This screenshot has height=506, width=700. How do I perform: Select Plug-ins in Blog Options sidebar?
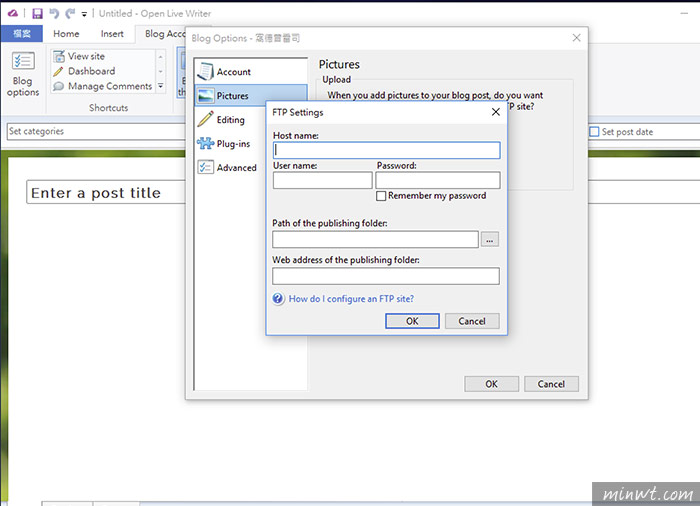(x=230, y=144)
